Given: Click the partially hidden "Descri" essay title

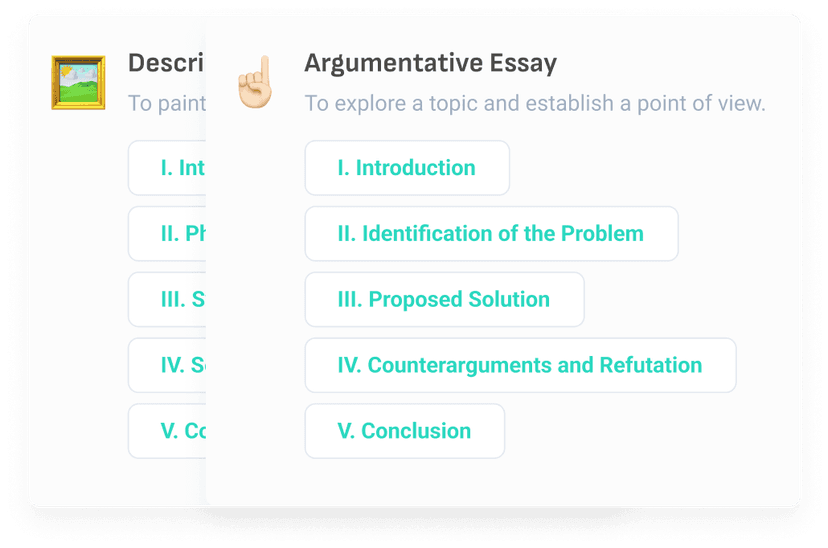Looking at the screenshot, I should tap(166, 63).
